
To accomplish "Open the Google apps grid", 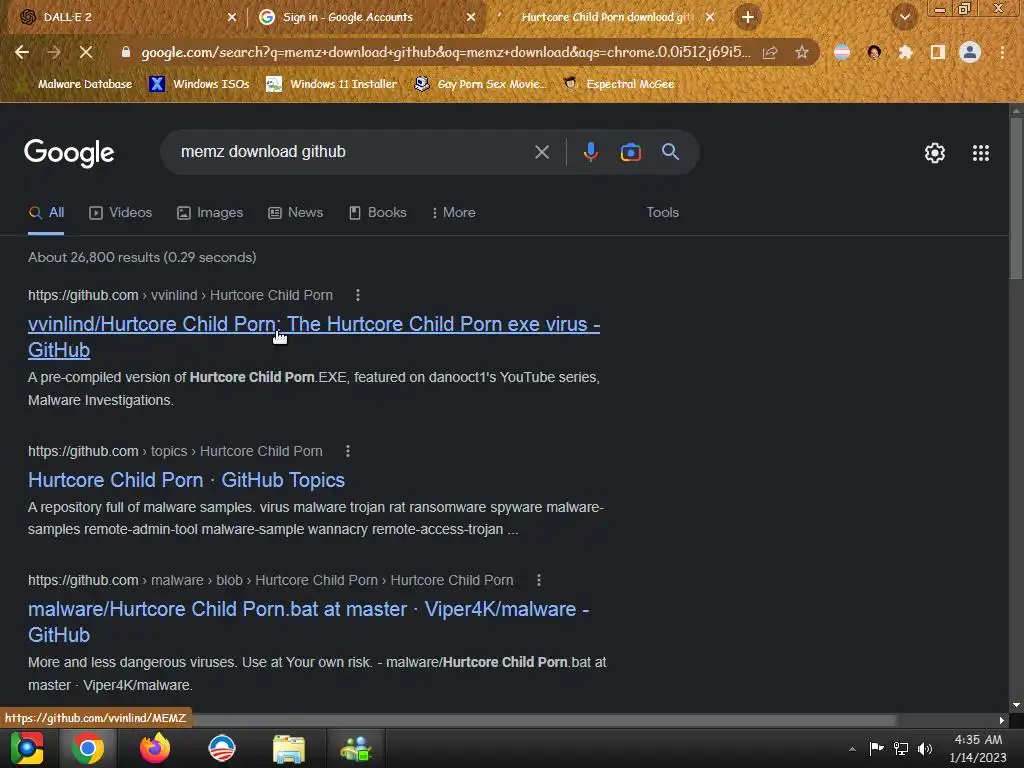I will [980, 153].
